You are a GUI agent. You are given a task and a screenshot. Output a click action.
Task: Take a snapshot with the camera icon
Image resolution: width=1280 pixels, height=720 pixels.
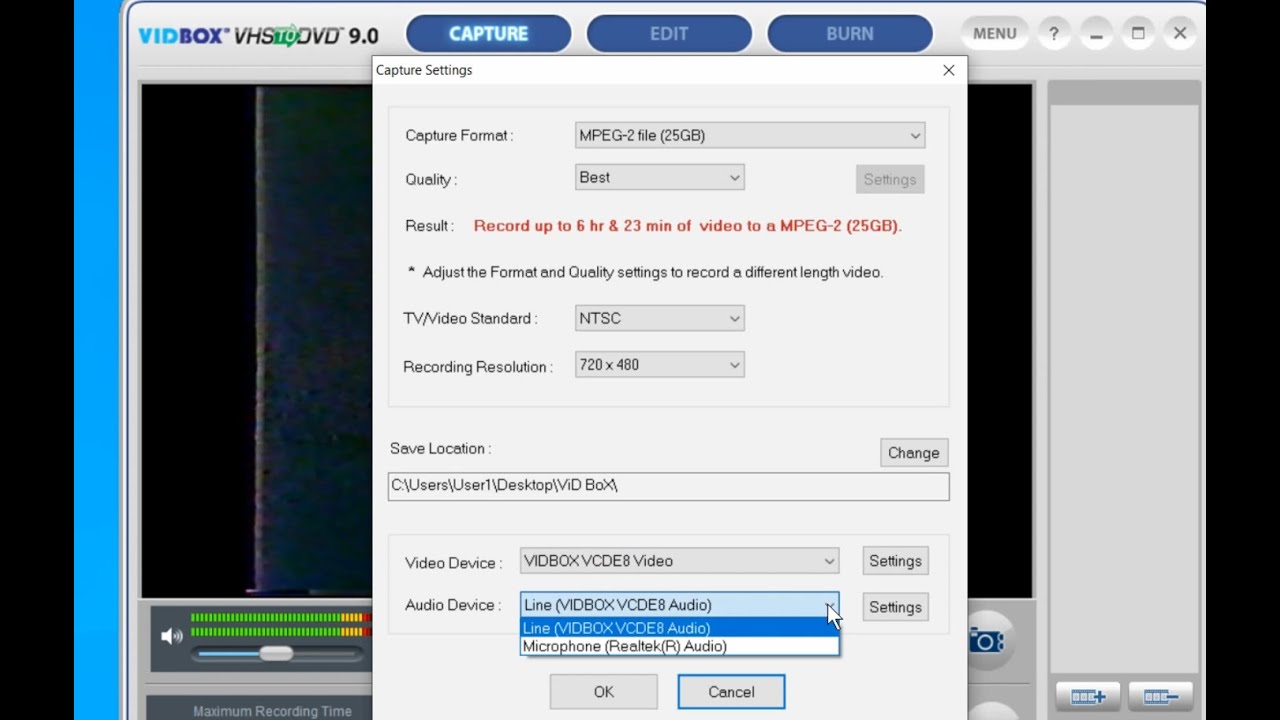coord(986,641)
